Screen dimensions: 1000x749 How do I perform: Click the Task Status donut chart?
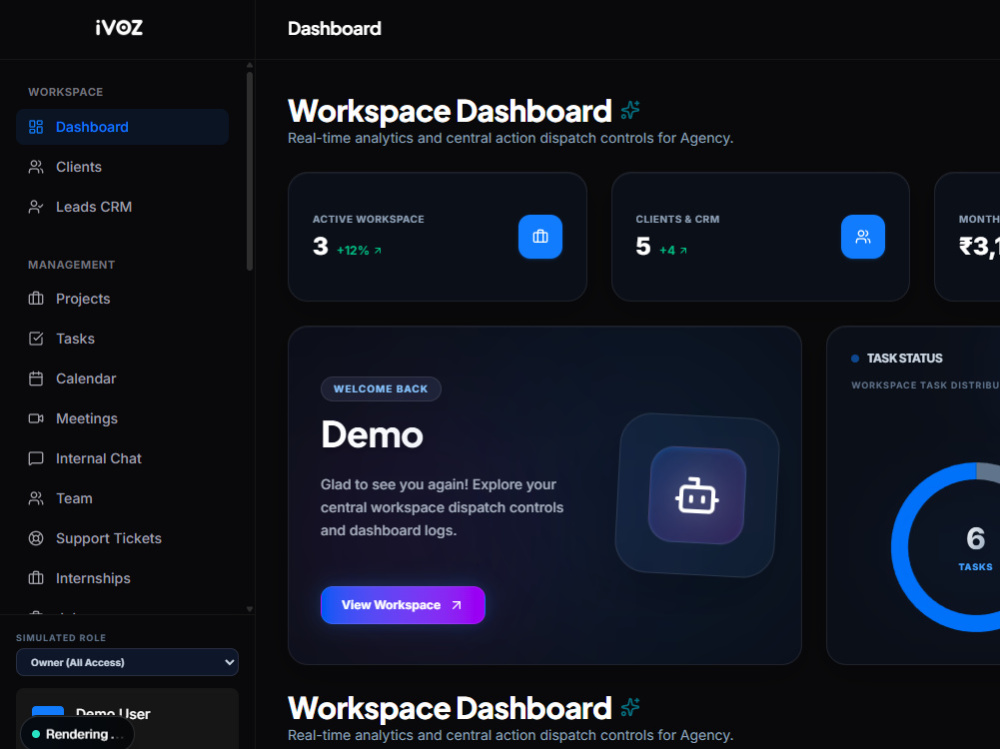click(947, 547)
